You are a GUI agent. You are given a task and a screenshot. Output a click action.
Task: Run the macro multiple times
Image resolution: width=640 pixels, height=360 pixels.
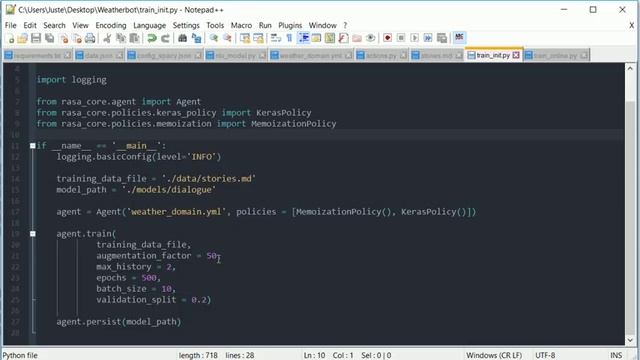coord(428,38)
